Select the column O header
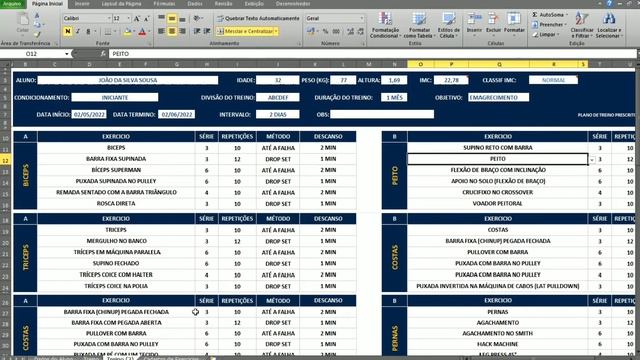640x360 pixels. pyautogui.click(x=420, y=64)
